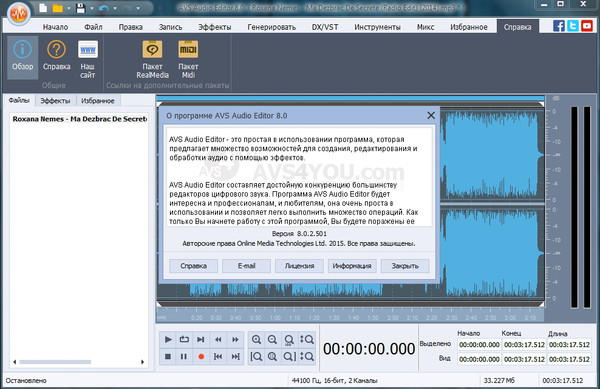The image size is (600, 389).
Task: Click the E-mail button
Action: 246,266
